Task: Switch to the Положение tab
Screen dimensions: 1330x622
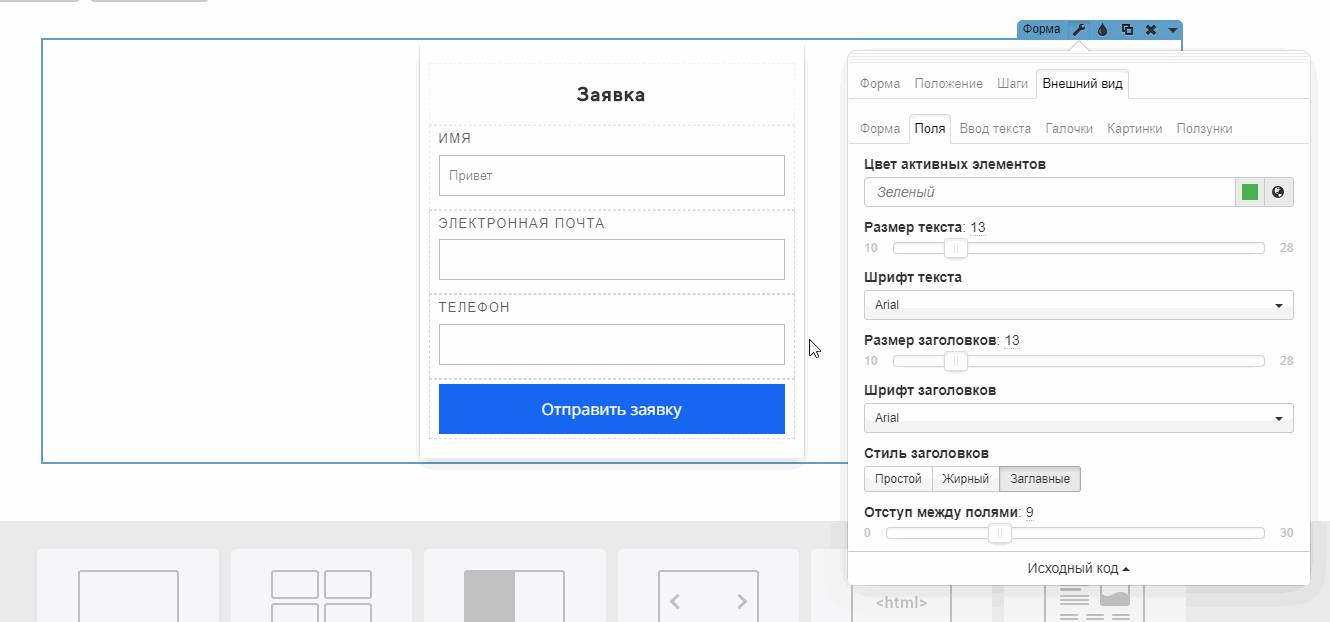Action: coord(948,84)
